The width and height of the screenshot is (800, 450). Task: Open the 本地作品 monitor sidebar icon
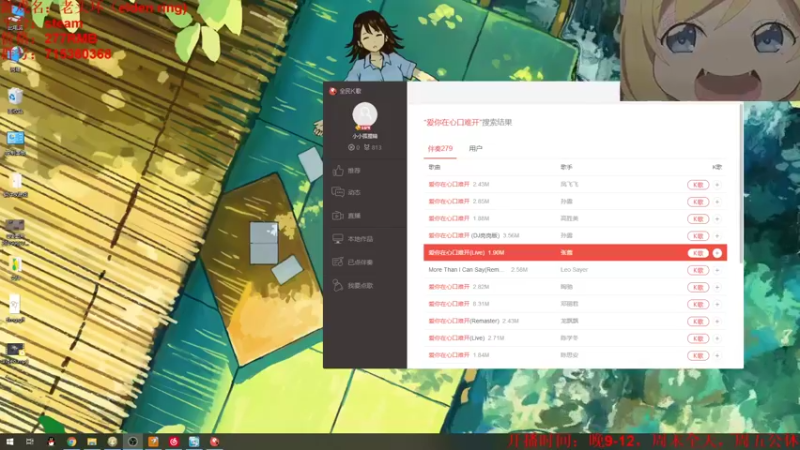338,238
